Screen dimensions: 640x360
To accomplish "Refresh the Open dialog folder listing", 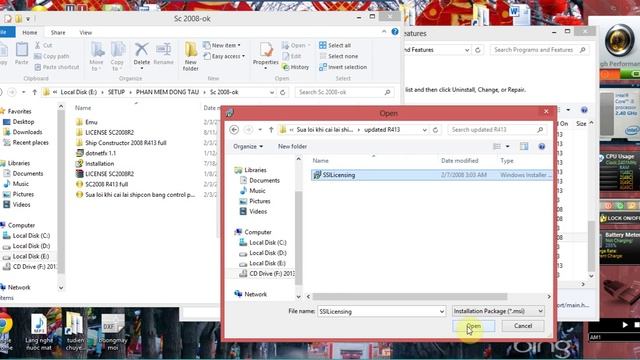I will pyautogui.click(x=436, y=130).
